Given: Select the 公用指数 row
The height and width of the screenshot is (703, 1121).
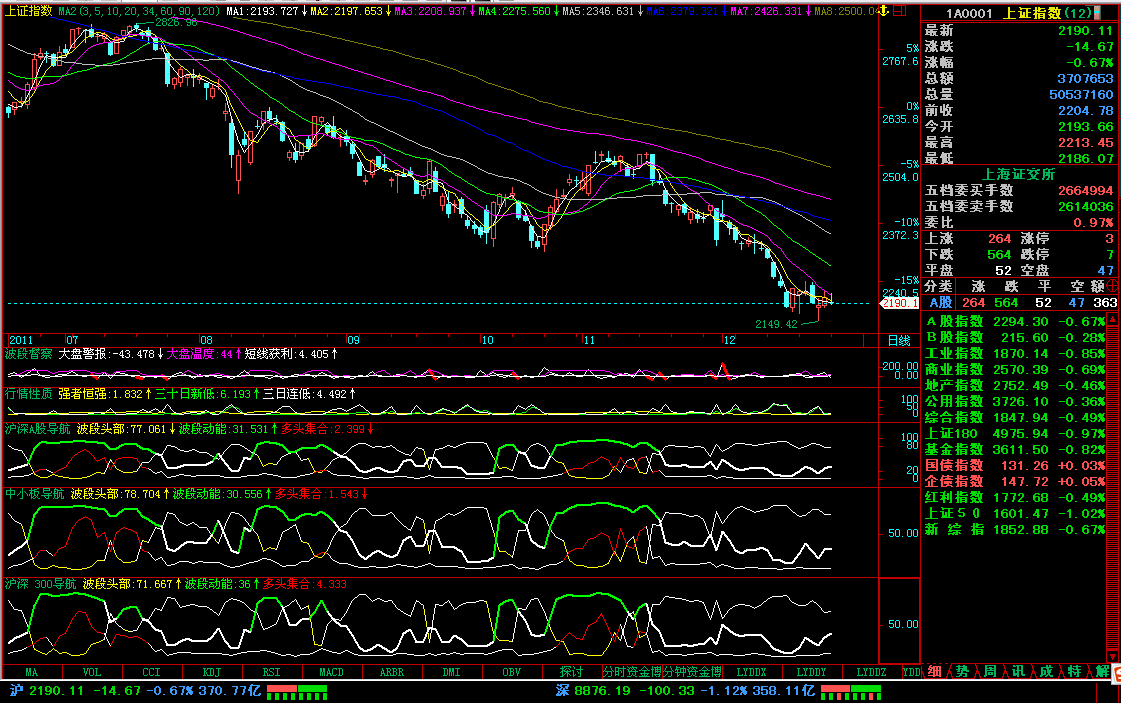Looking at the screenshot, I should click(1015, 401).
